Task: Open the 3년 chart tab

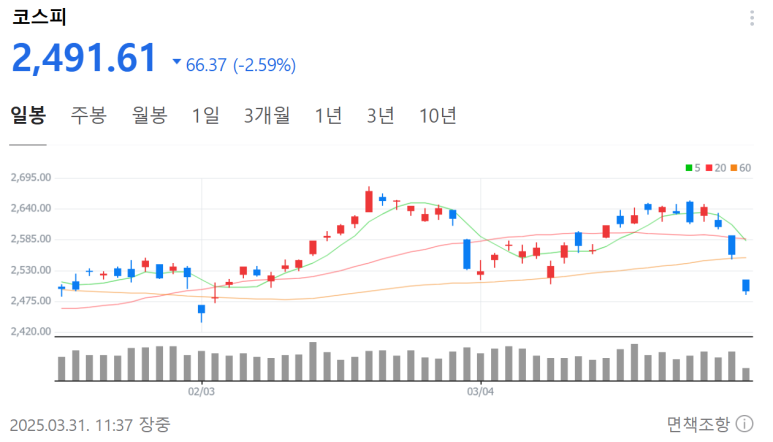Action: [381, 116]
